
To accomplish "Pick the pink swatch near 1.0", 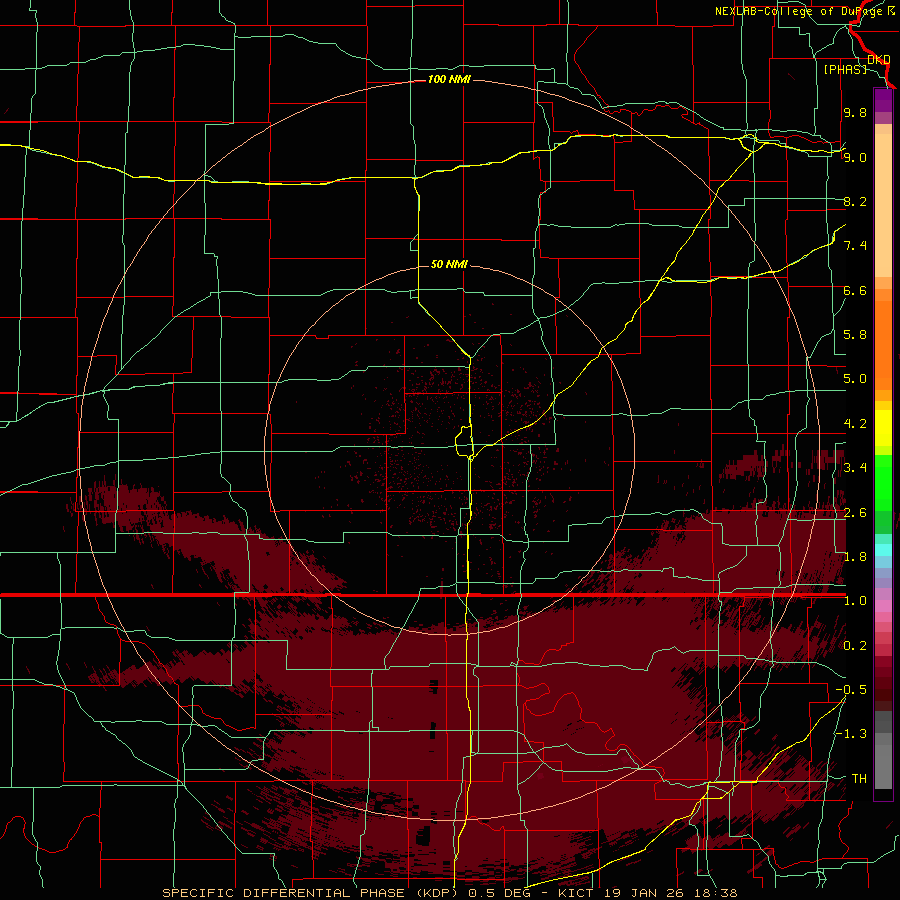I will click(883, 606).
